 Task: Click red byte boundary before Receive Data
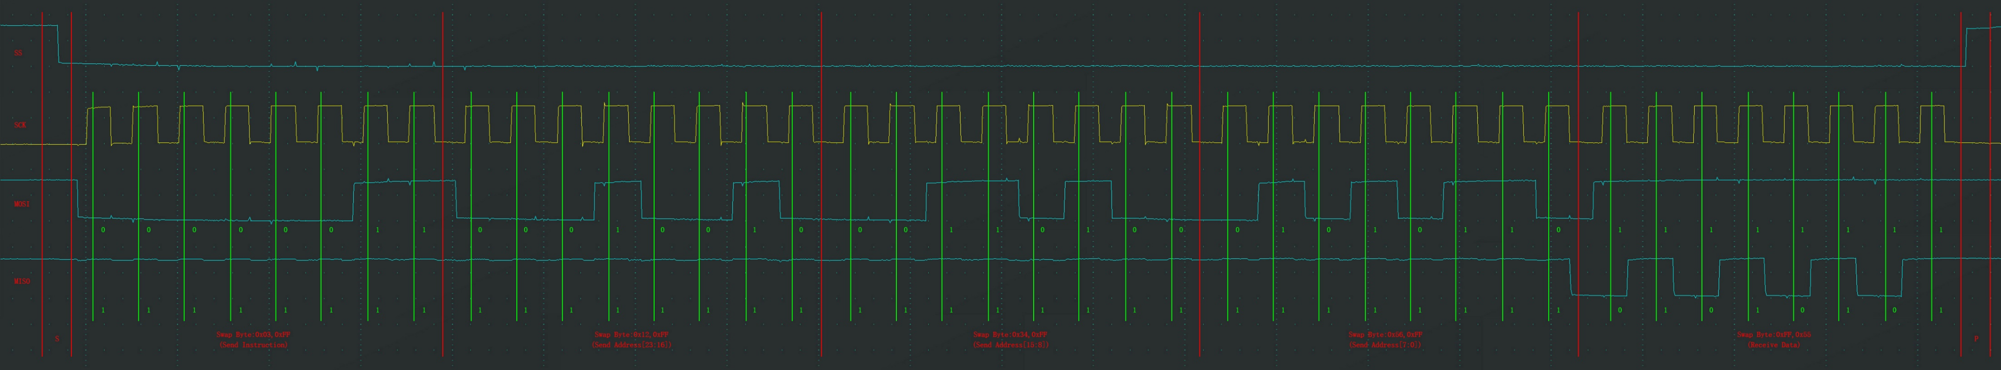click(x=1578, y=184)
